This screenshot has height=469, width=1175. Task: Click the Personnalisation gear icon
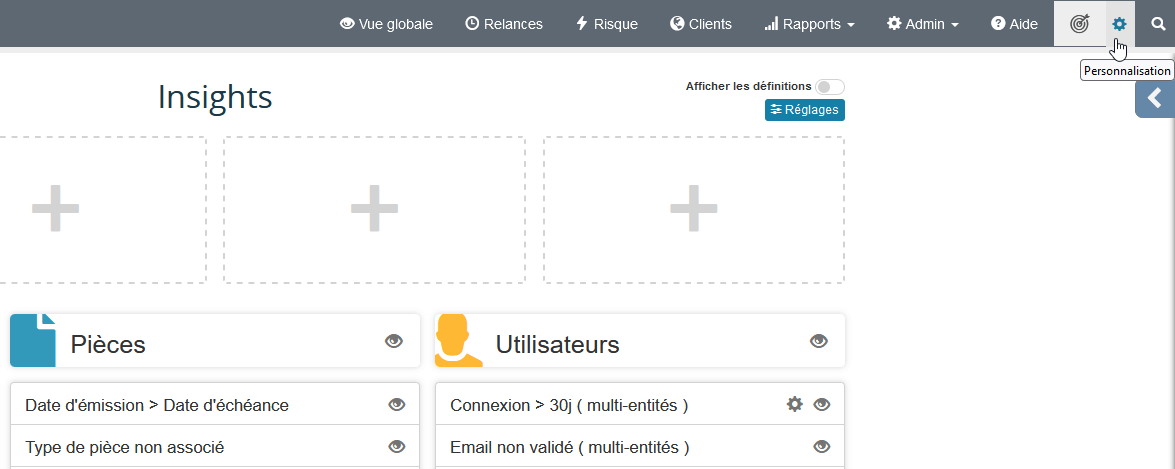pos(1119,24)
